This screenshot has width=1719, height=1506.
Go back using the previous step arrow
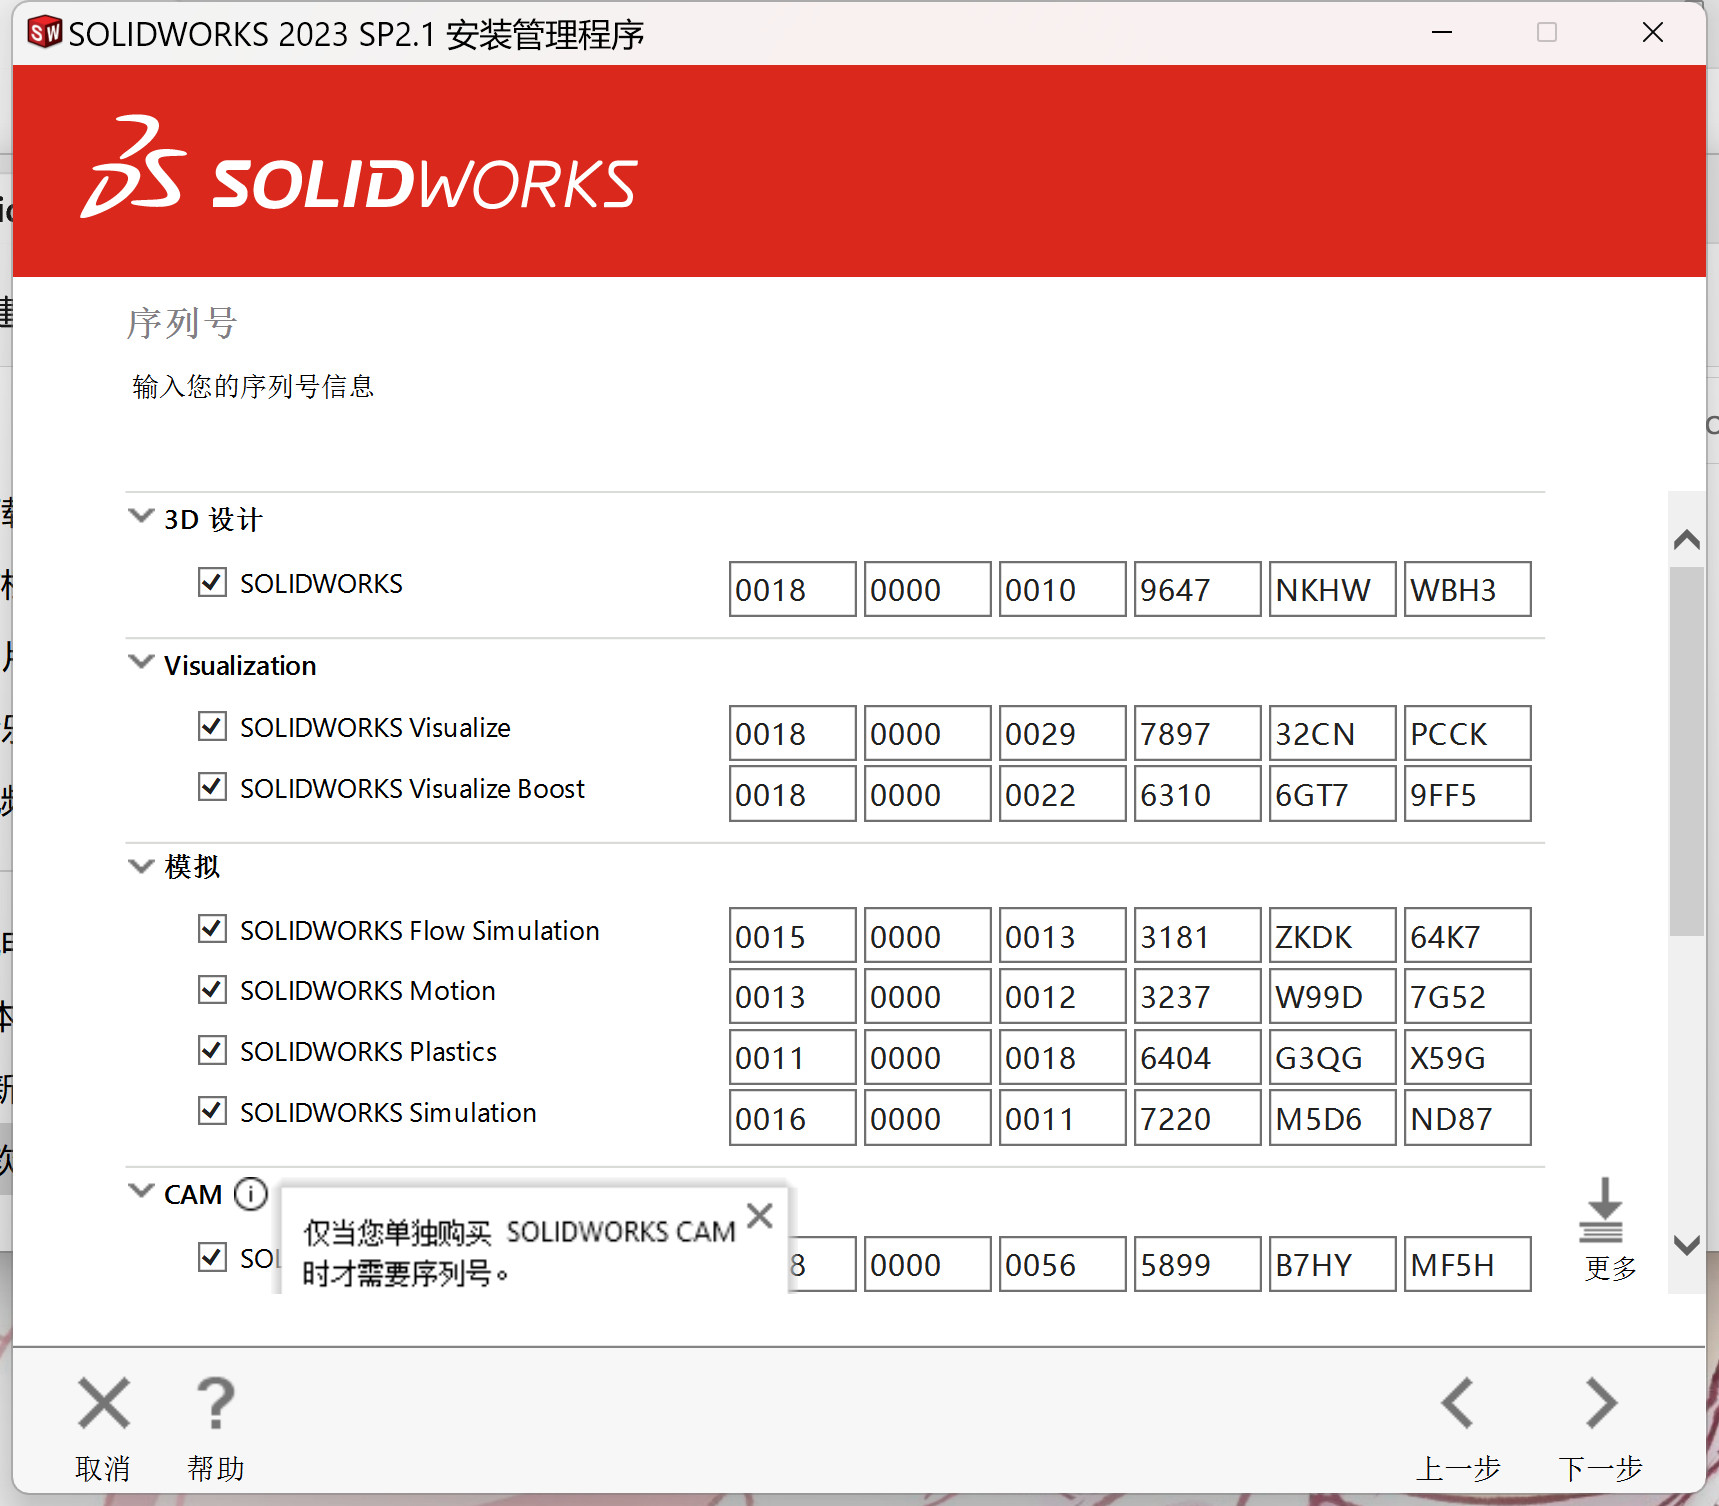tap(1458, 1404)
